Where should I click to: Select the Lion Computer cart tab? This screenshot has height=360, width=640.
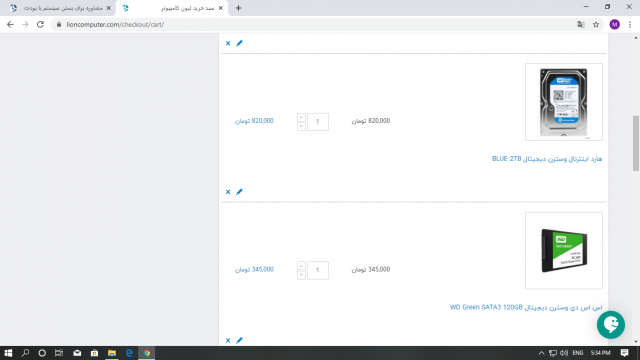tap(172, 8)
